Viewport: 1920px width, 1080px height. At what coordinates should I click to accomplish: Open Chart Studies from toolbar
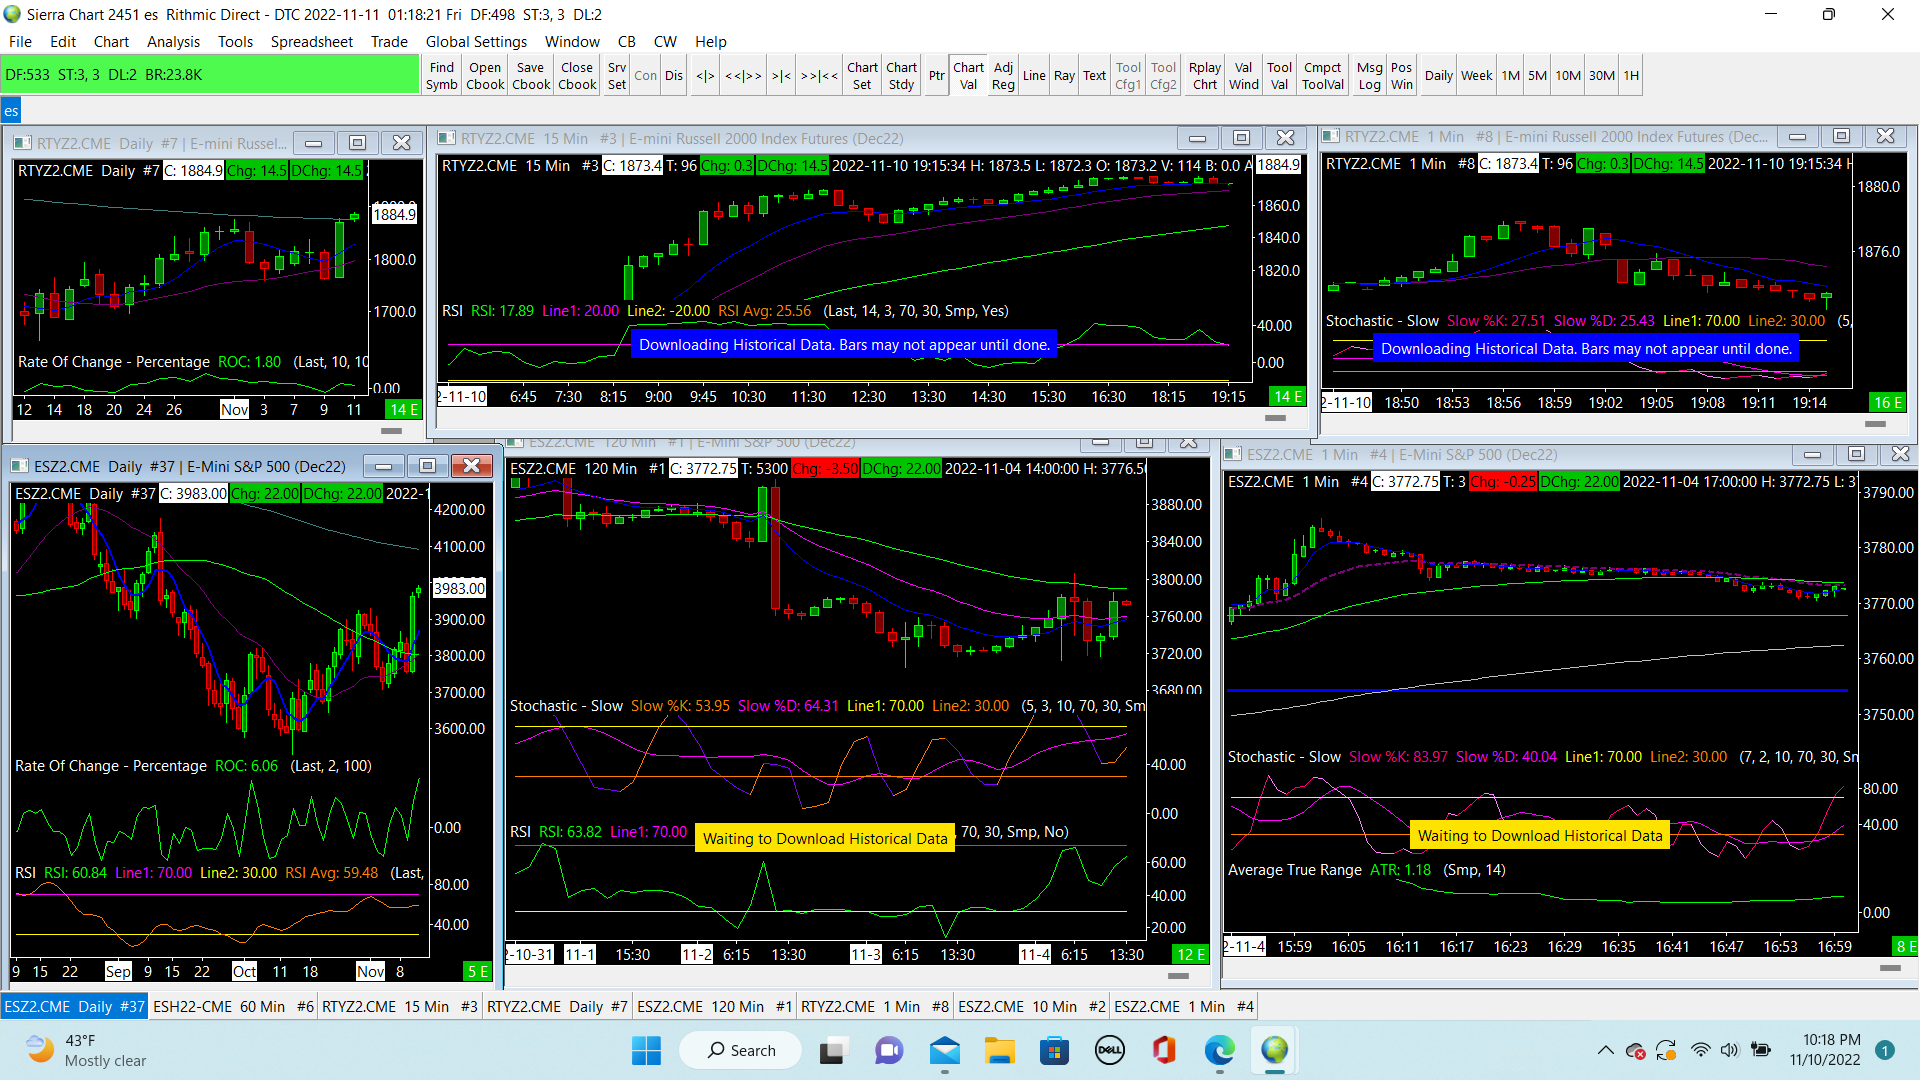point(901,75)
